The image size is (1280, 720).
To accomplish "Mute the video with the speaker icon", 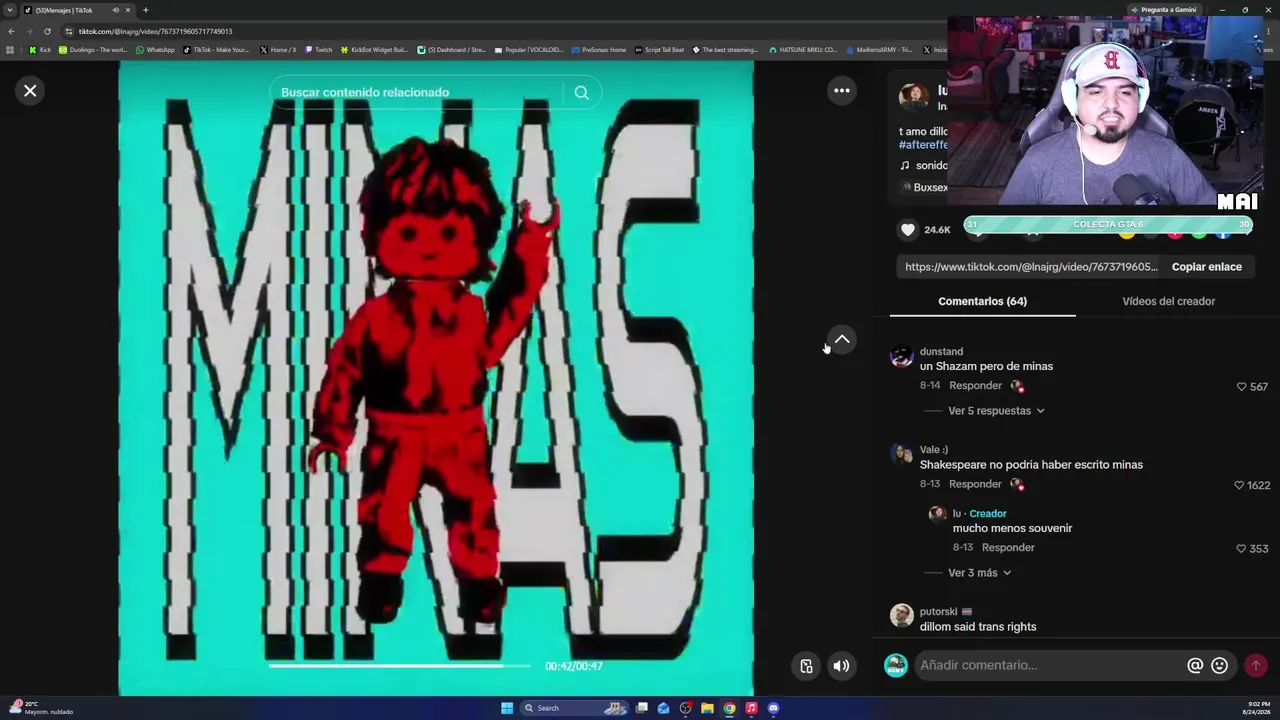I will [x=842, y=666].
